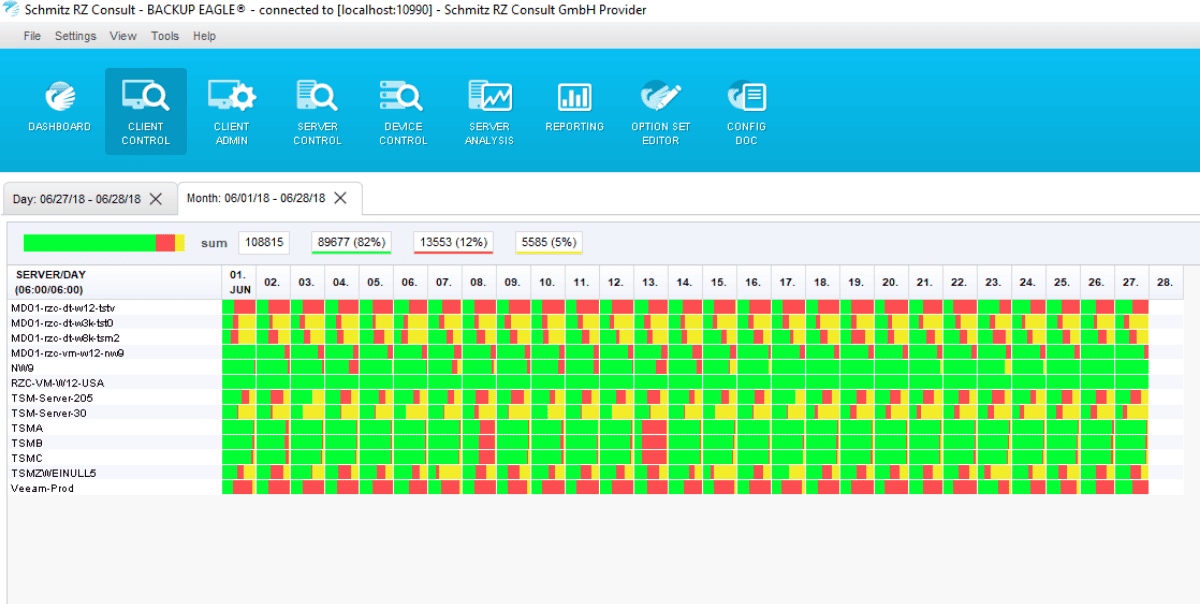Open the Tools menu
The height and width of the screenshot is (604, 1200).
(x=165, y=36)
